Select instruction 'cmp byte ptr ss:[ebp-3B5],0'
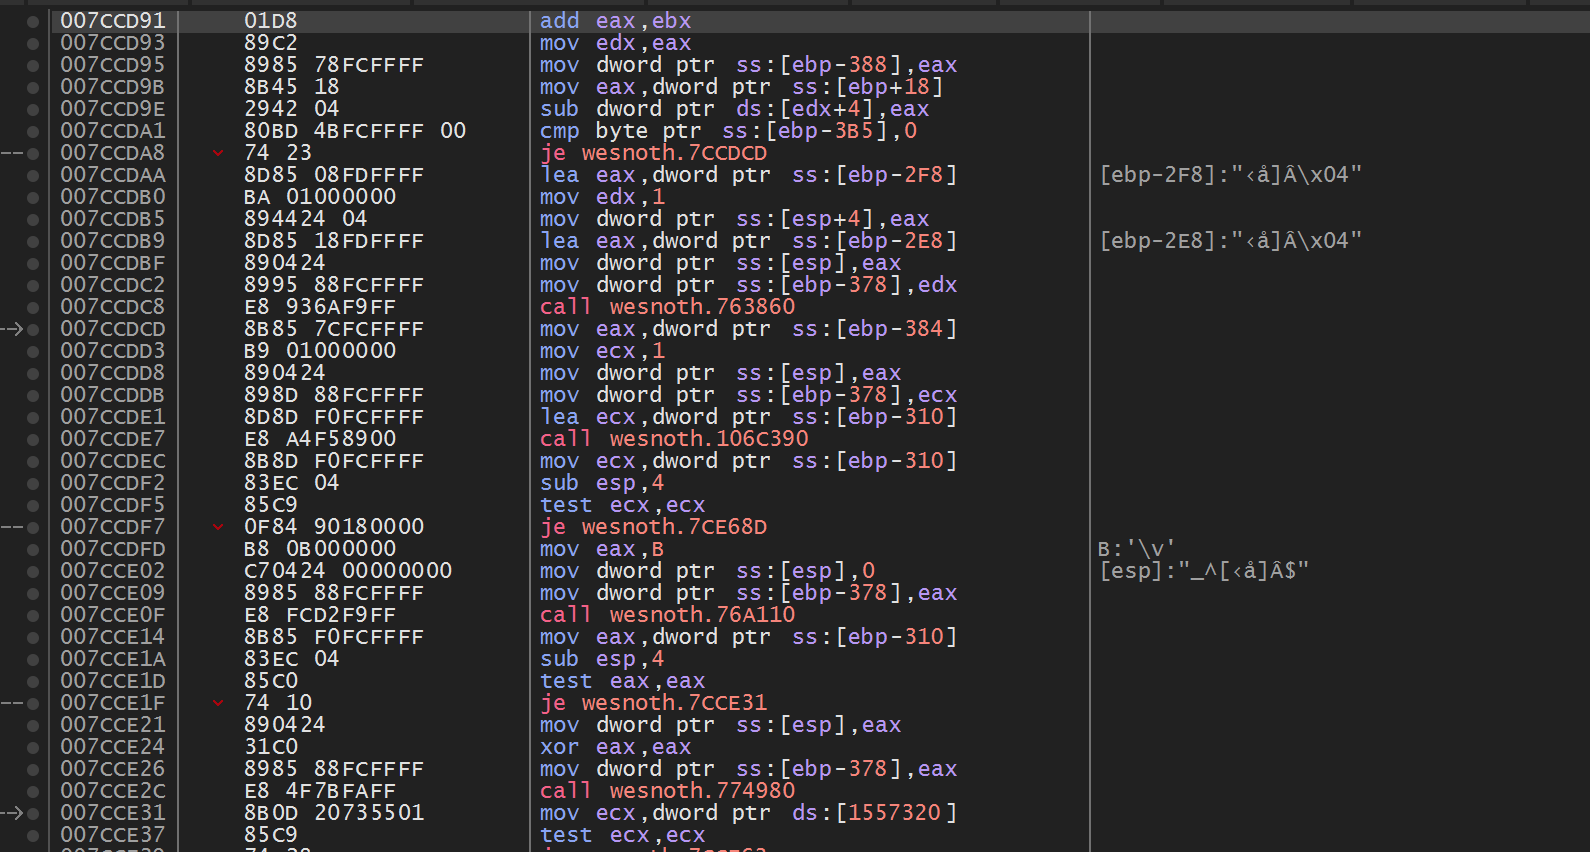Viewport: 1590px width, 852px height. (x=728, y=131)
